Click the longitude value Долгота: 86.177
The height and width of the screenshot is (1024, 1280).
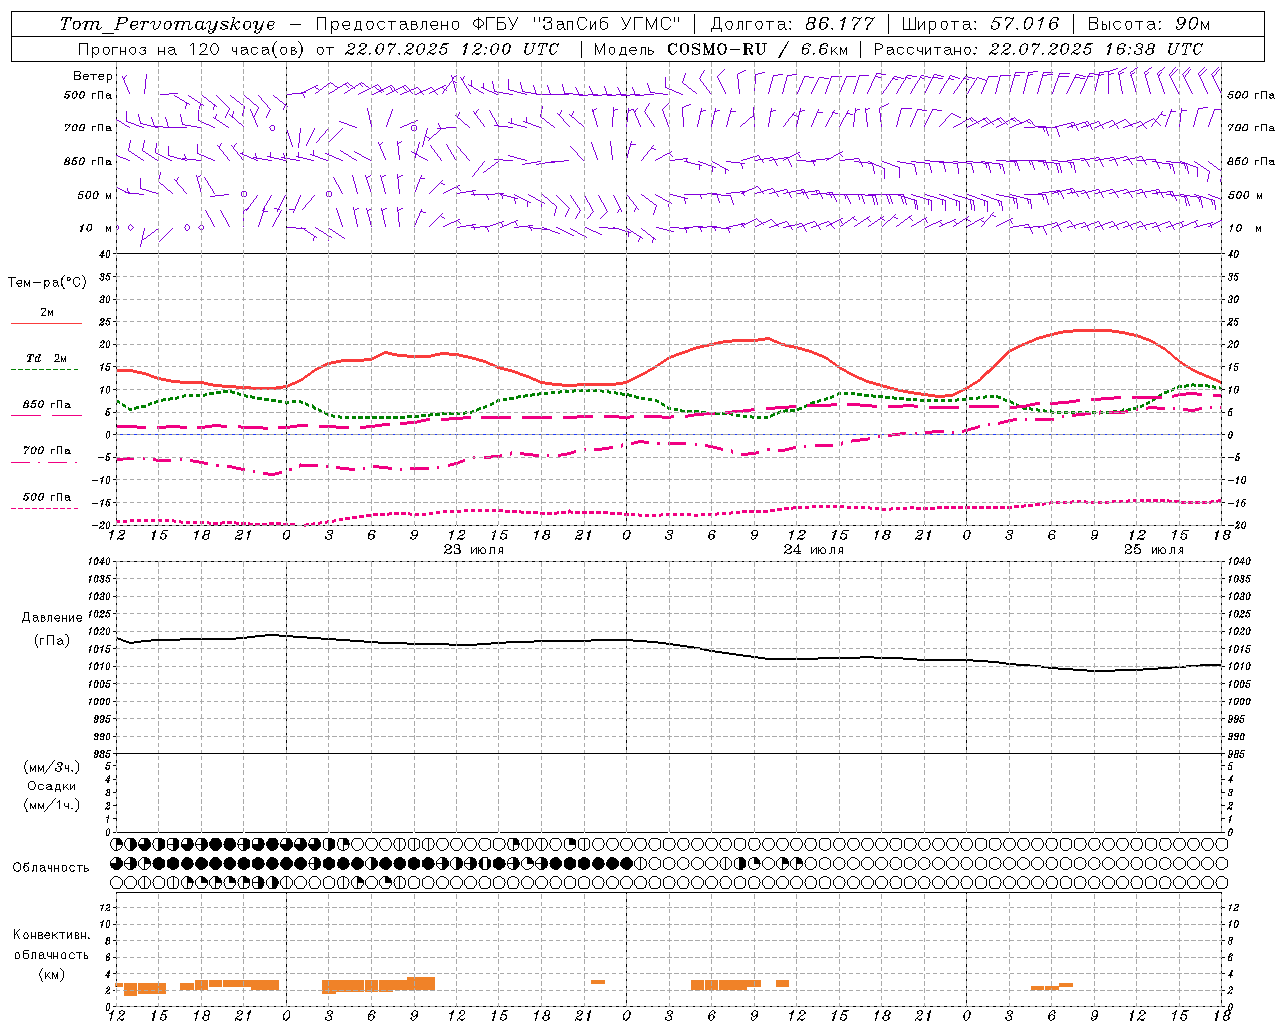[x=792, y=24]
